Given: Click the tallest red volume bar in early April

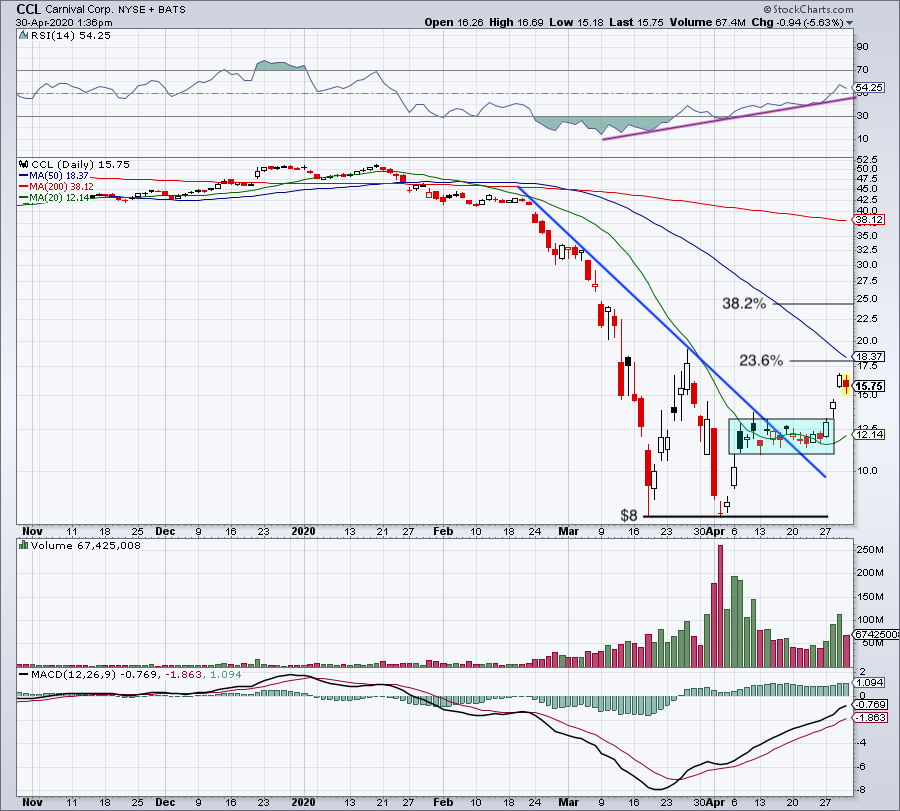Looking at the screenshot, I should pos(720,606).
